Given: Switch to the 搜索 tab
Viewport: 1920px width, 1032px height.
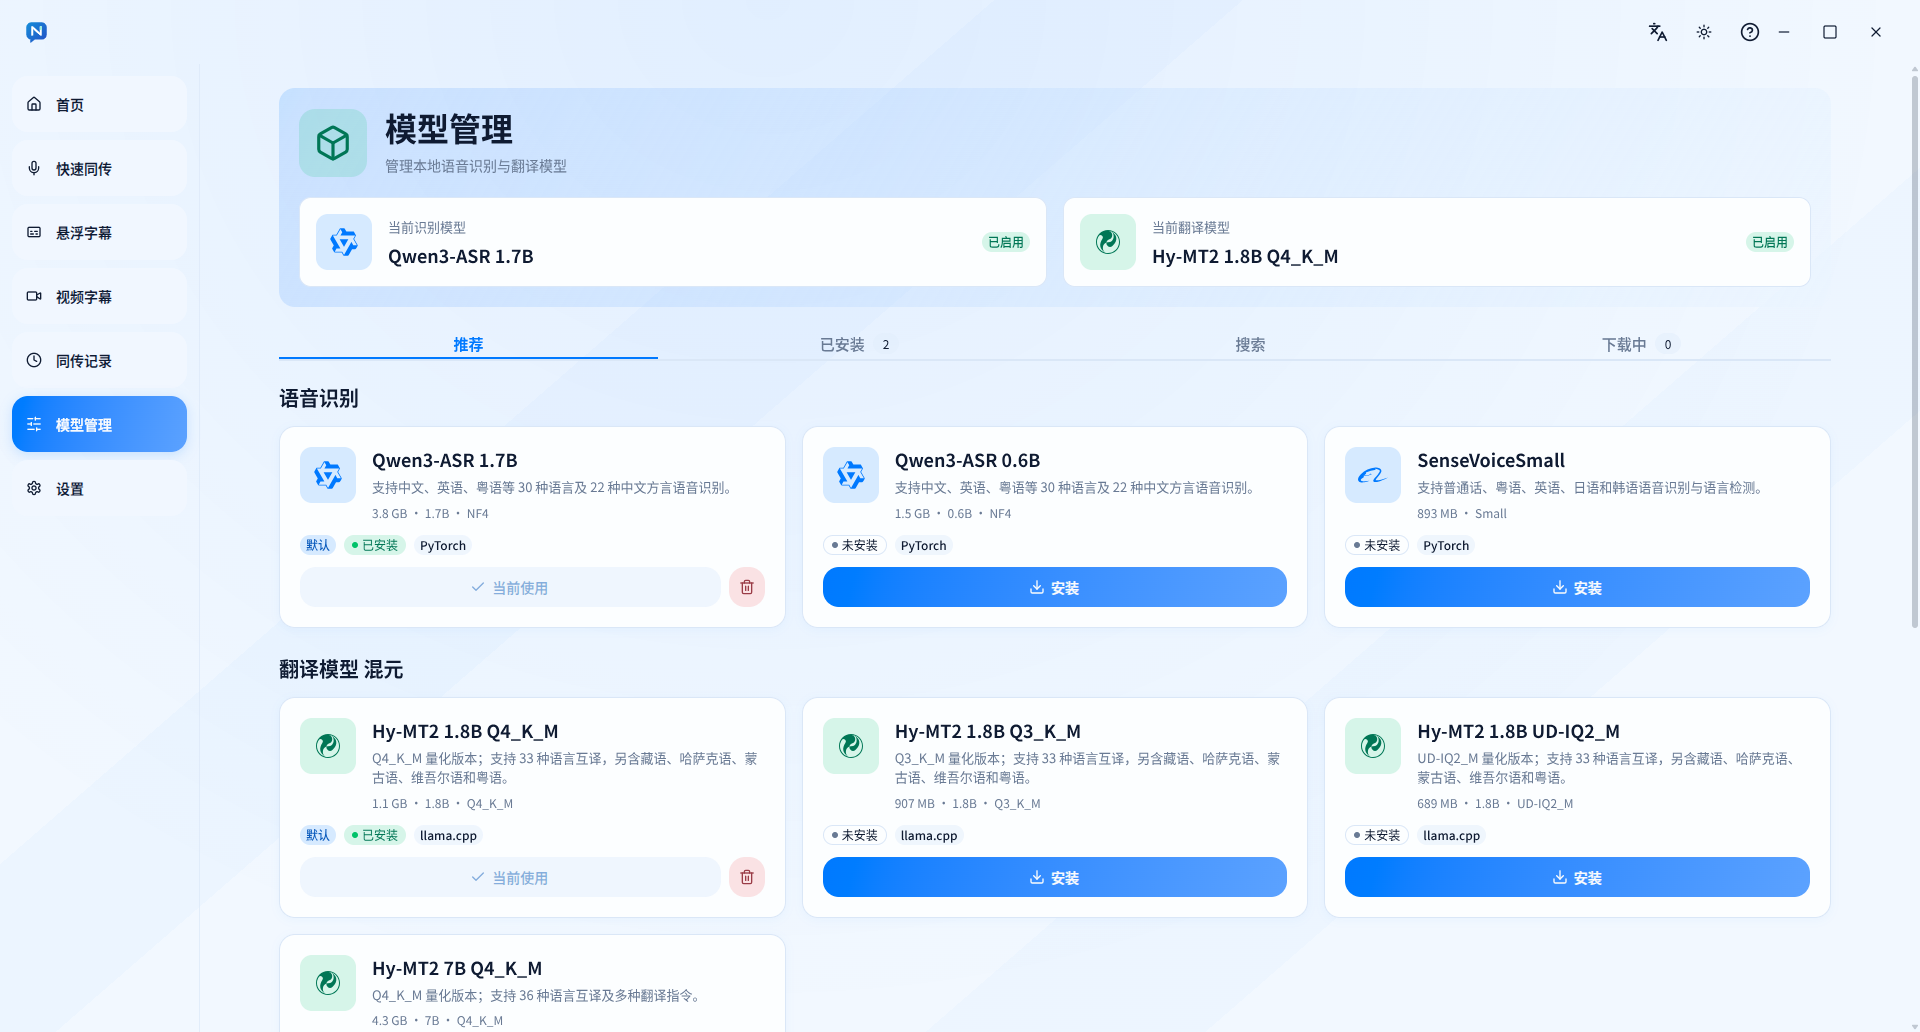Looking at the screenshot, I should pyautogui.click(x=1249, y=344).
